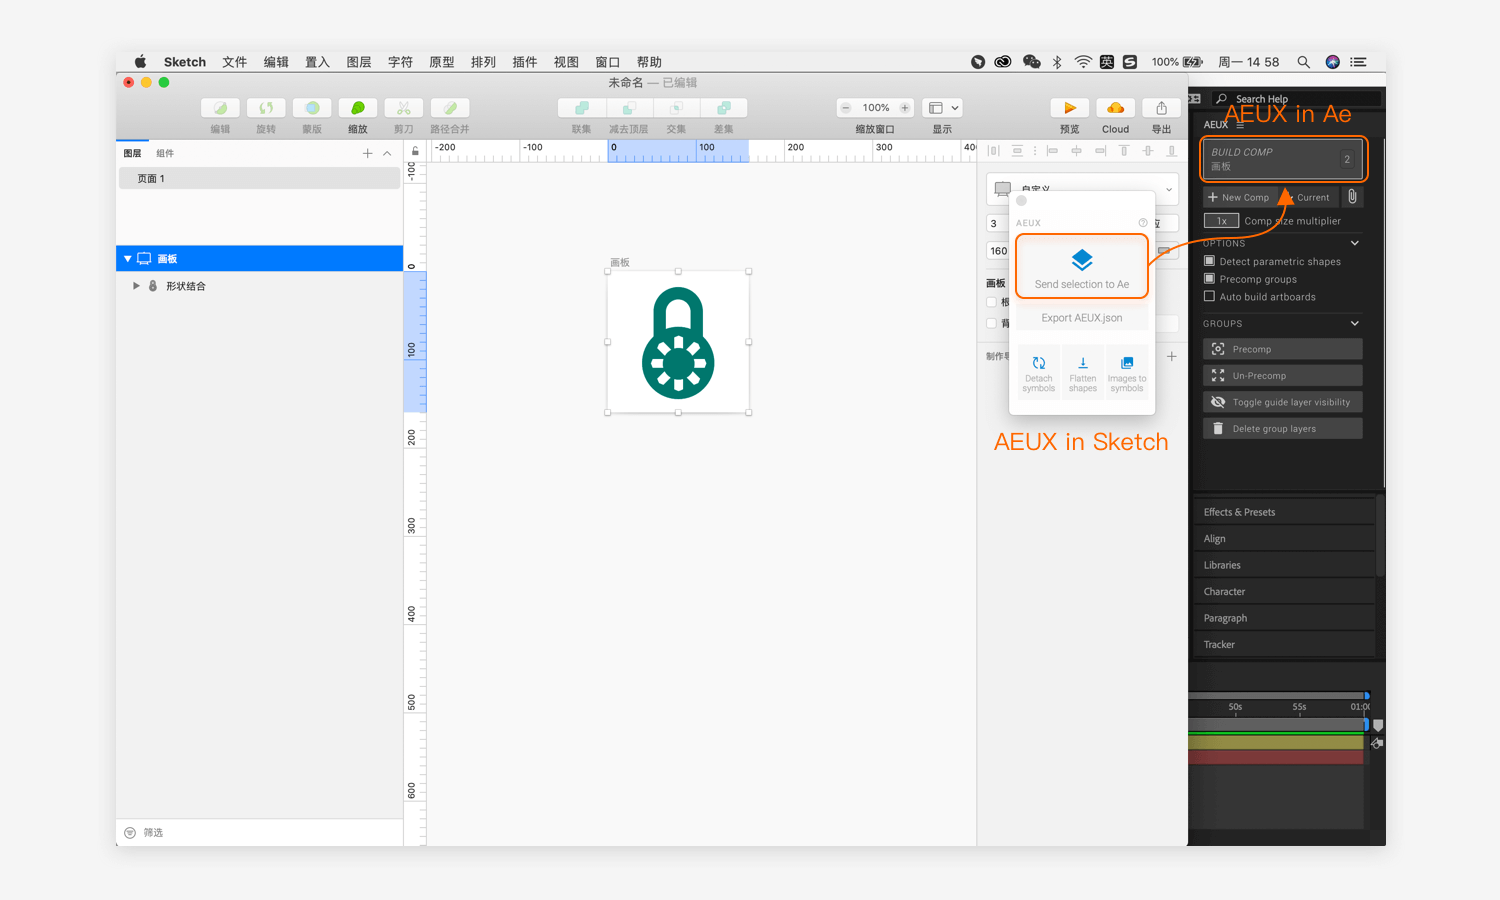Click the BUILD COMP button

click(x=1283, y=159)
